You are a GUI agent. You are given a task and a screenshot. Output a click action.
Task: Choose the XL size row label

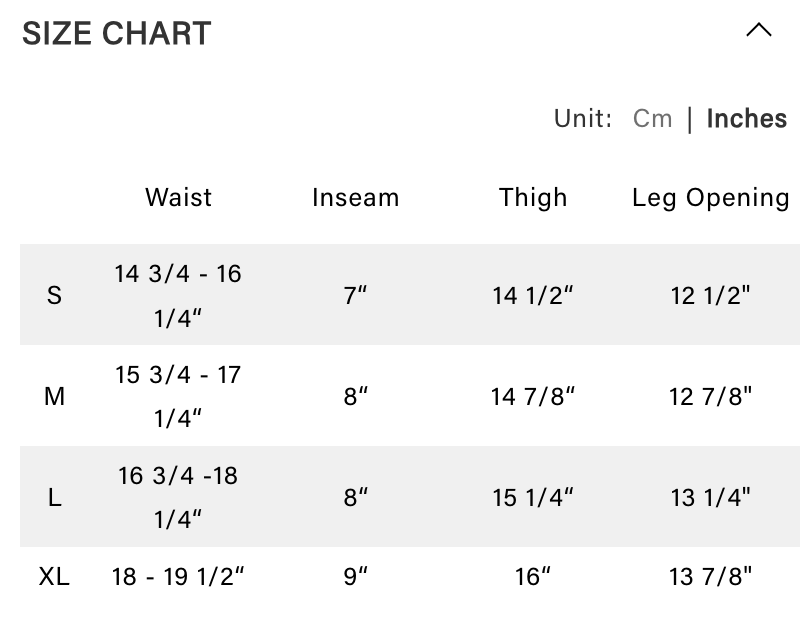click(54, 576)
